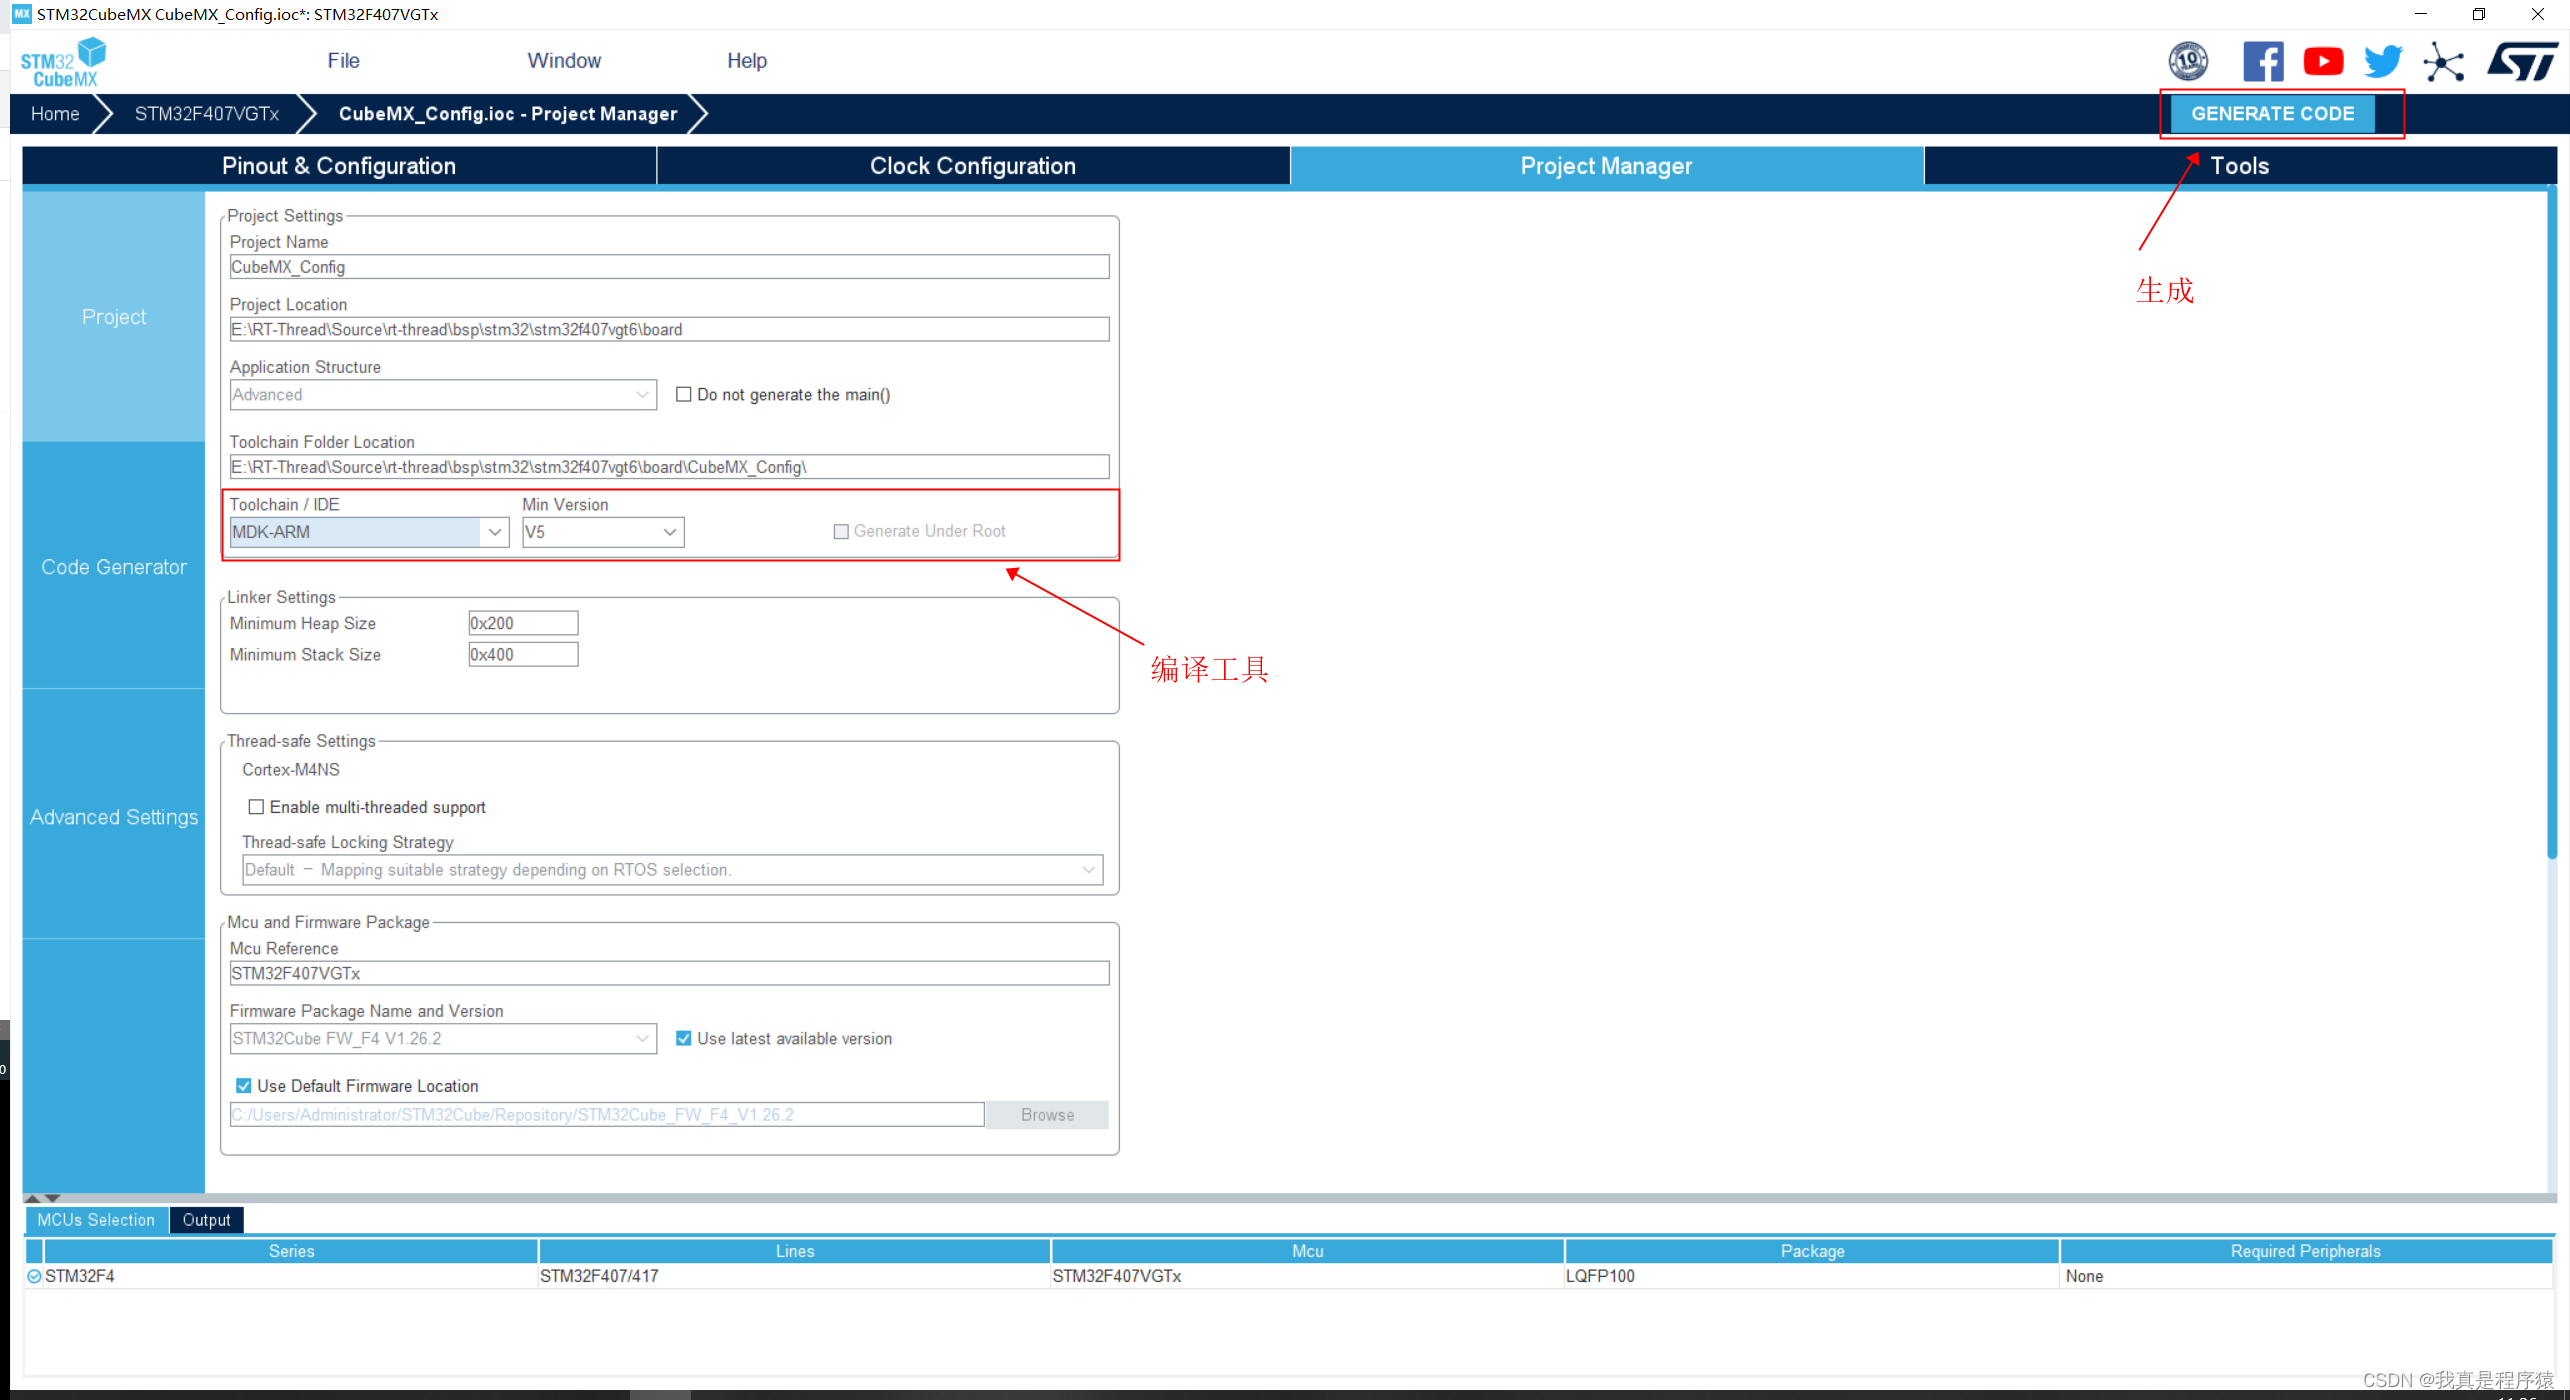The image size is (2570, 1400).
Task: Open the 10-year anniversary badge icon
Action: [2188, 61]
